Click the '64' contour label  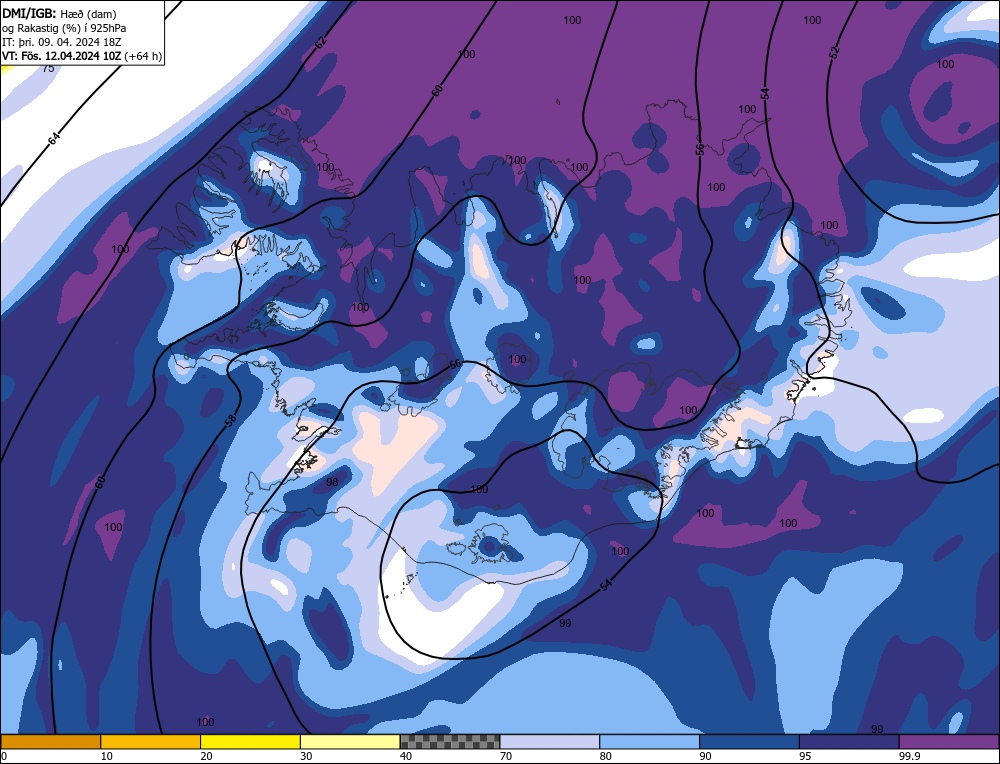coord(55,138)
